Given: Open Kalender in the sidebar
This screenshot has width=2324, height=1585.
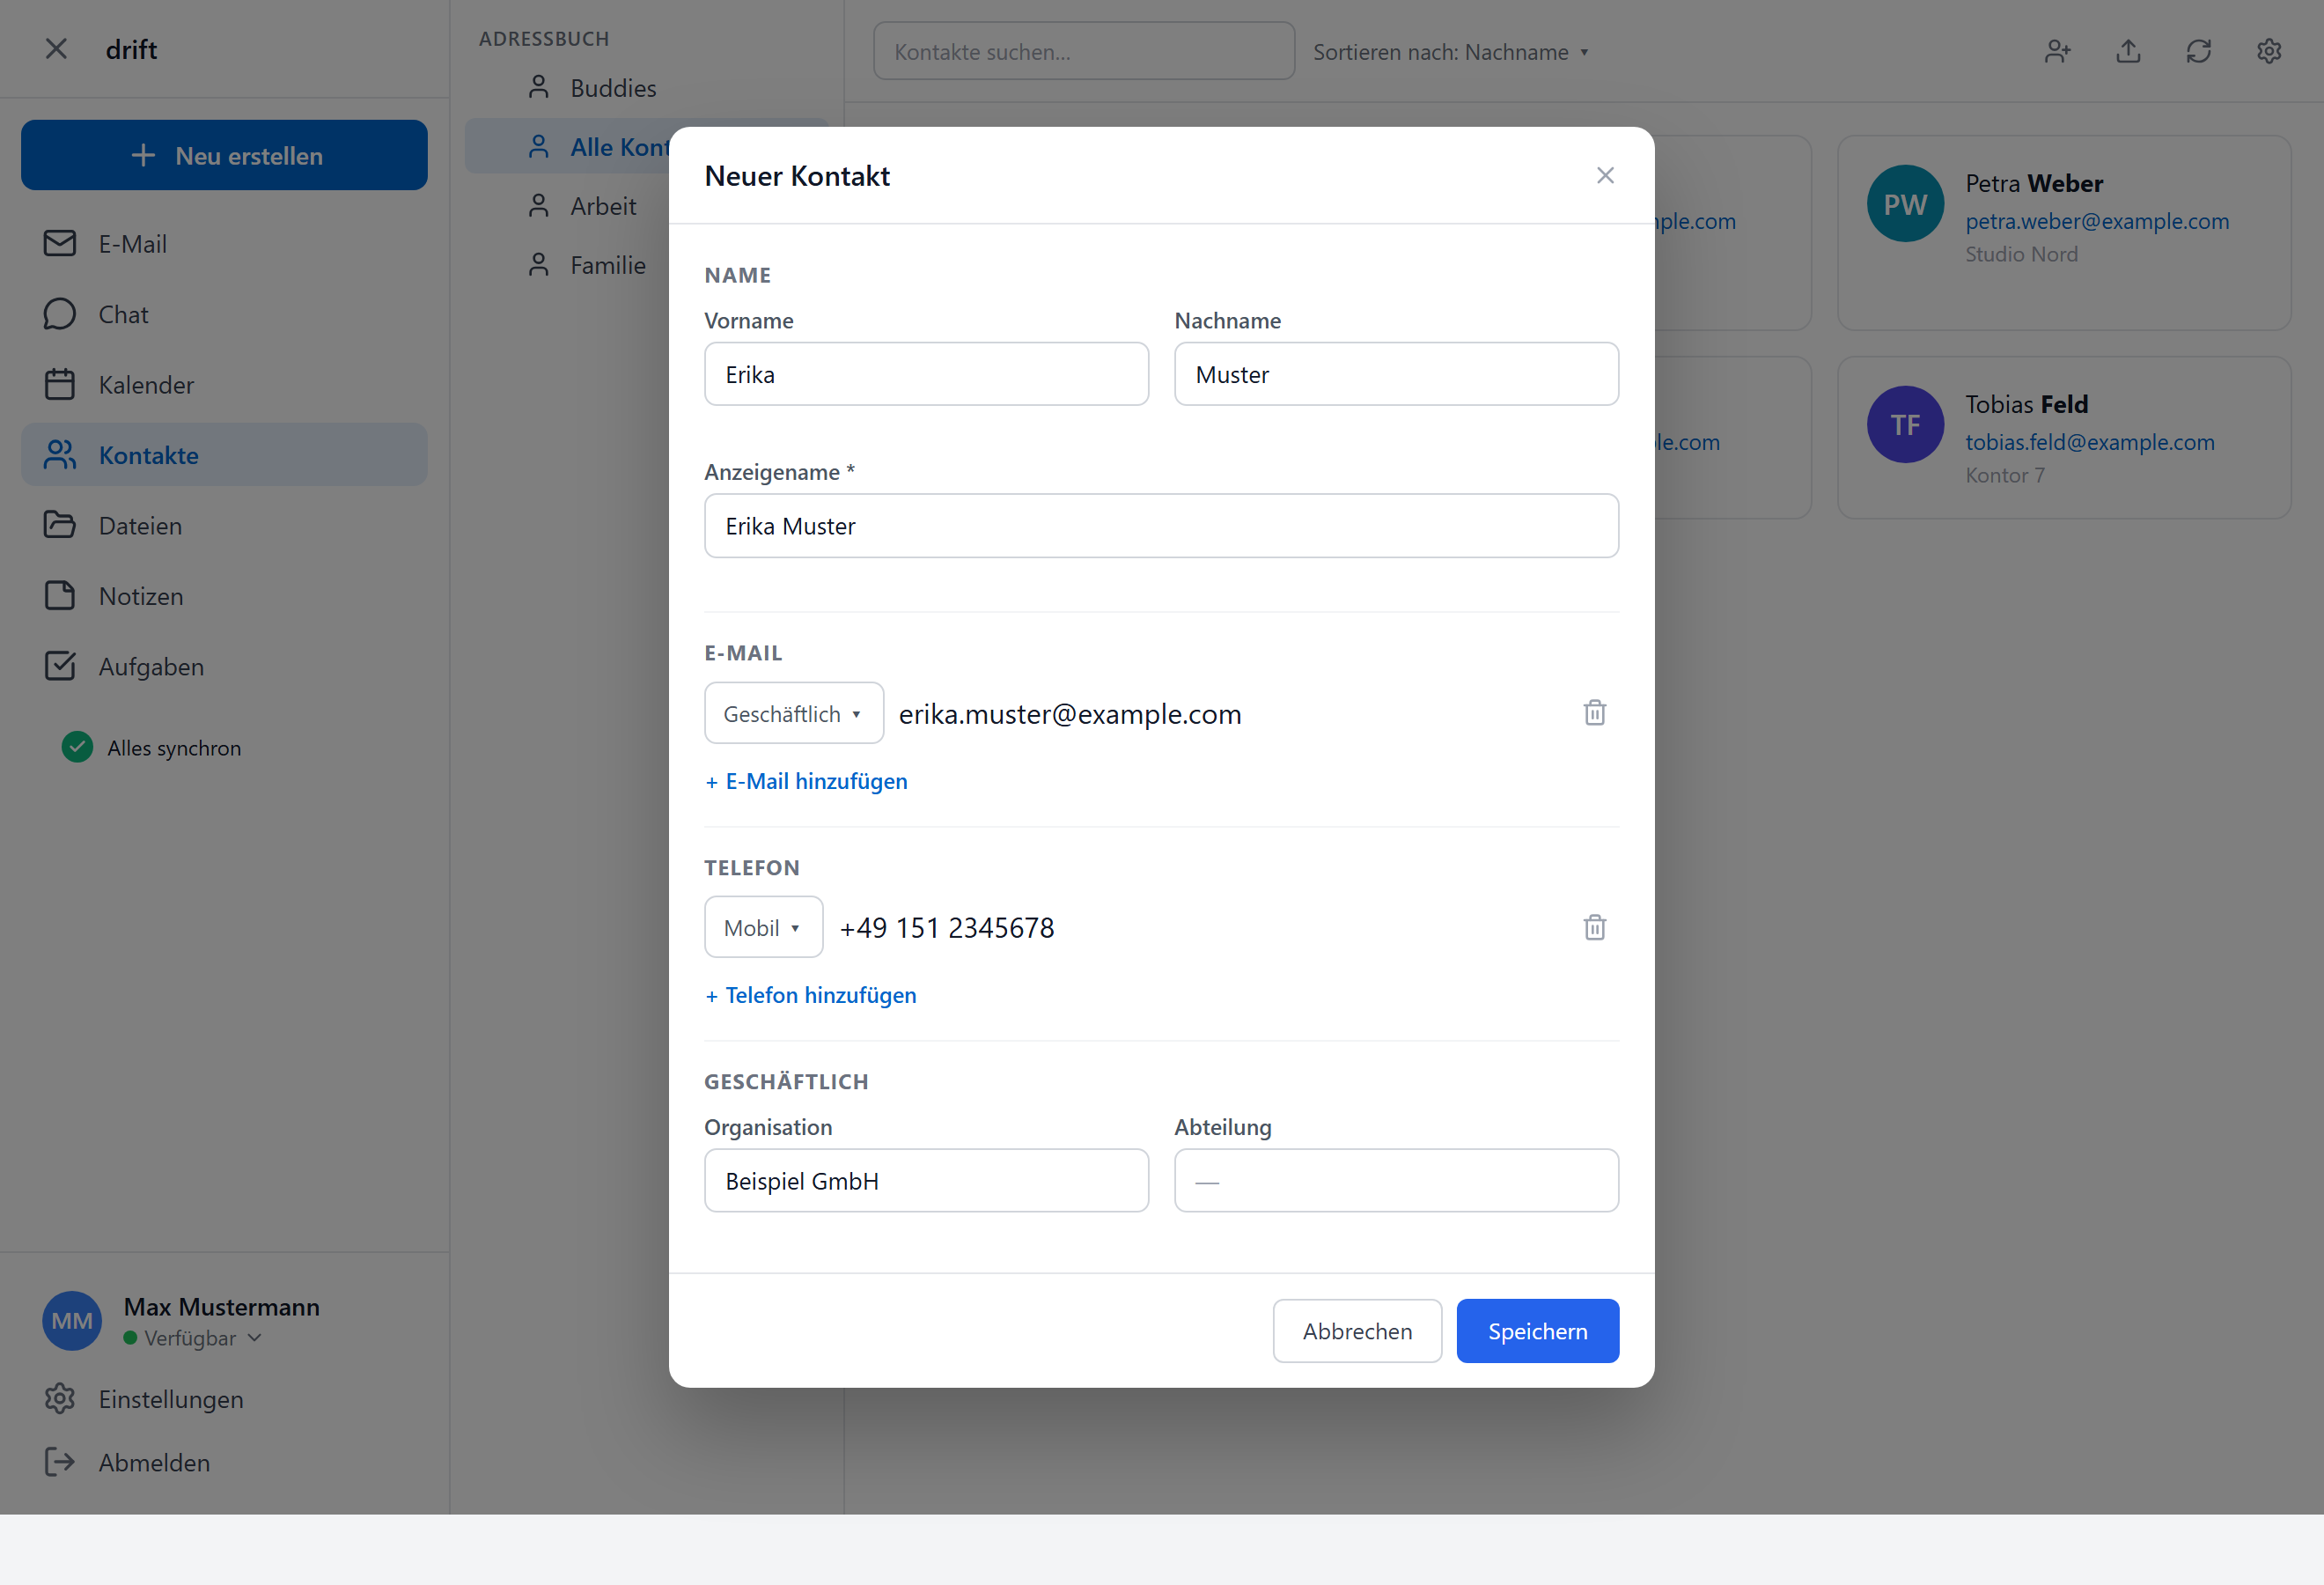Looking at the screenshot, I should pyautogui.click(x=224, y=385).
